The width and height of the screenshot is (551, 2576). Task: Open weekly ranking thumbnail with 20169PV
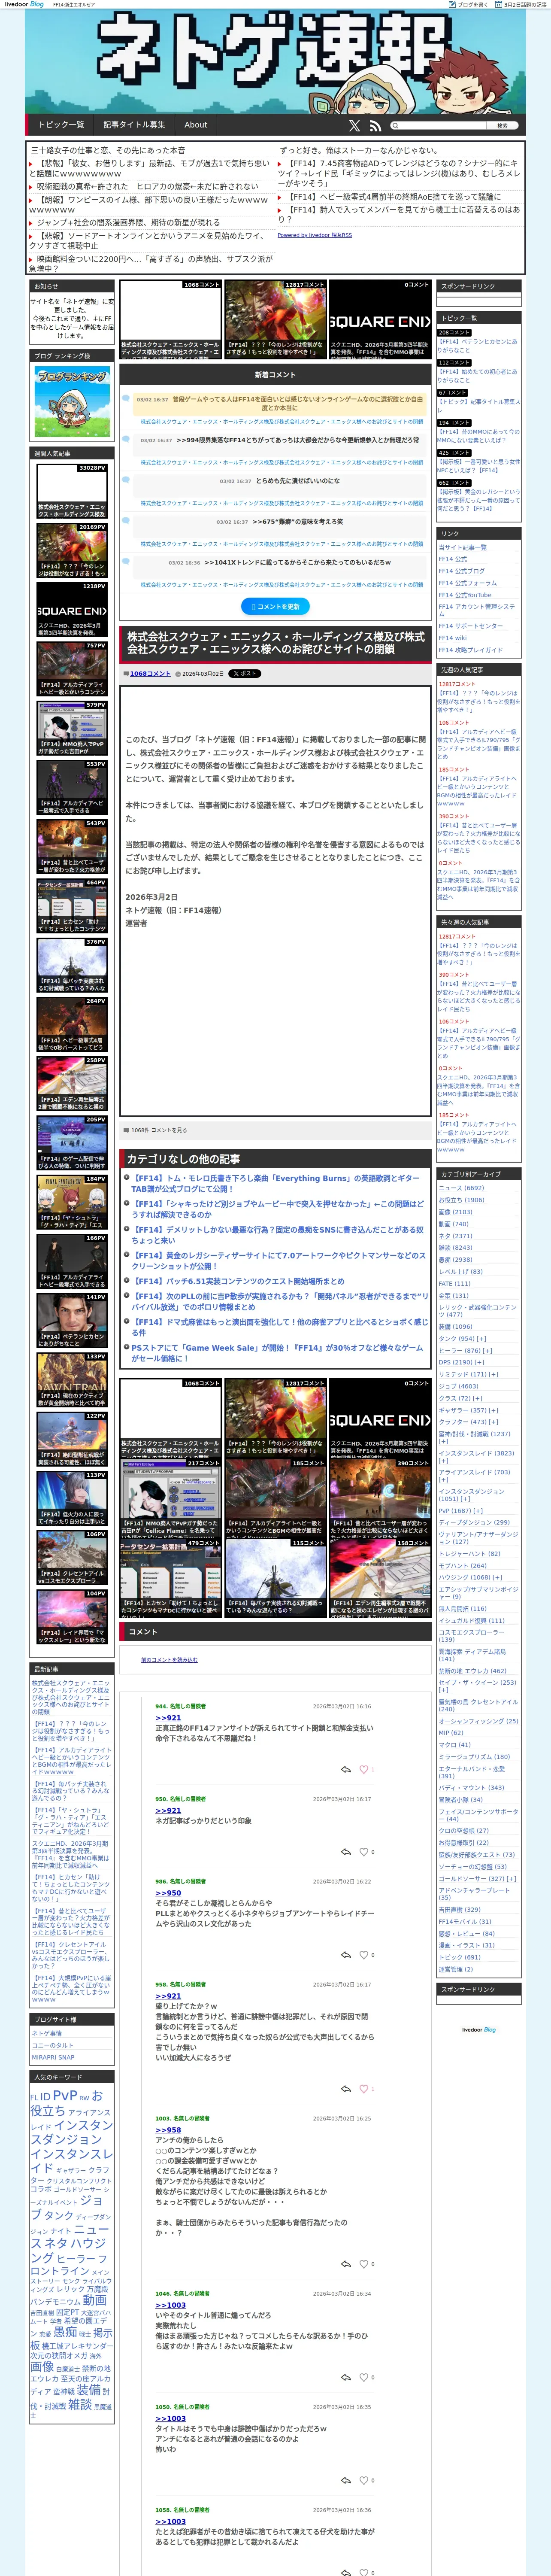[72, 550]
